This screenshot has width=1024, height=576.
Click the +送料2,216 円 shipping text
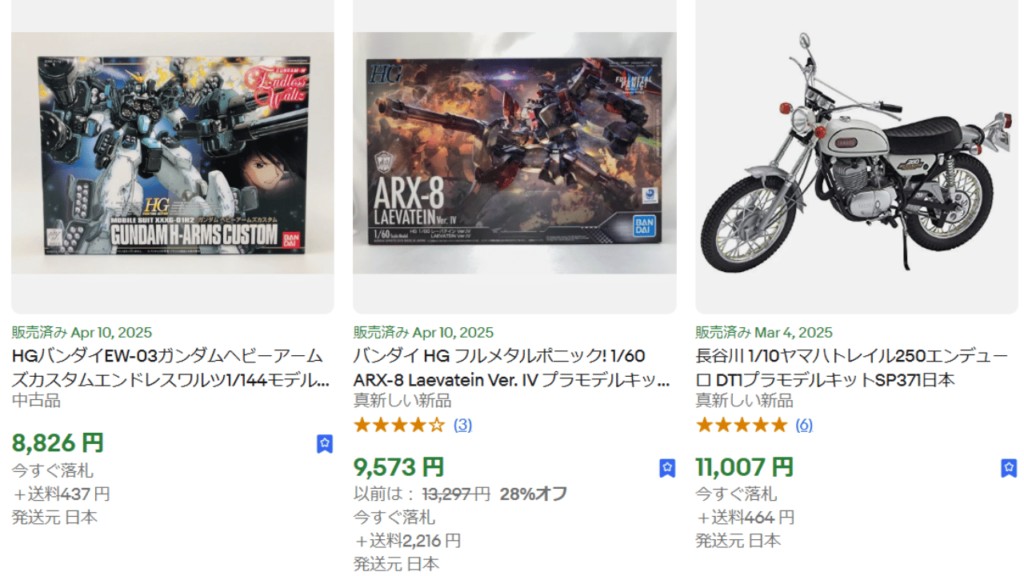(x=408, y=541)
